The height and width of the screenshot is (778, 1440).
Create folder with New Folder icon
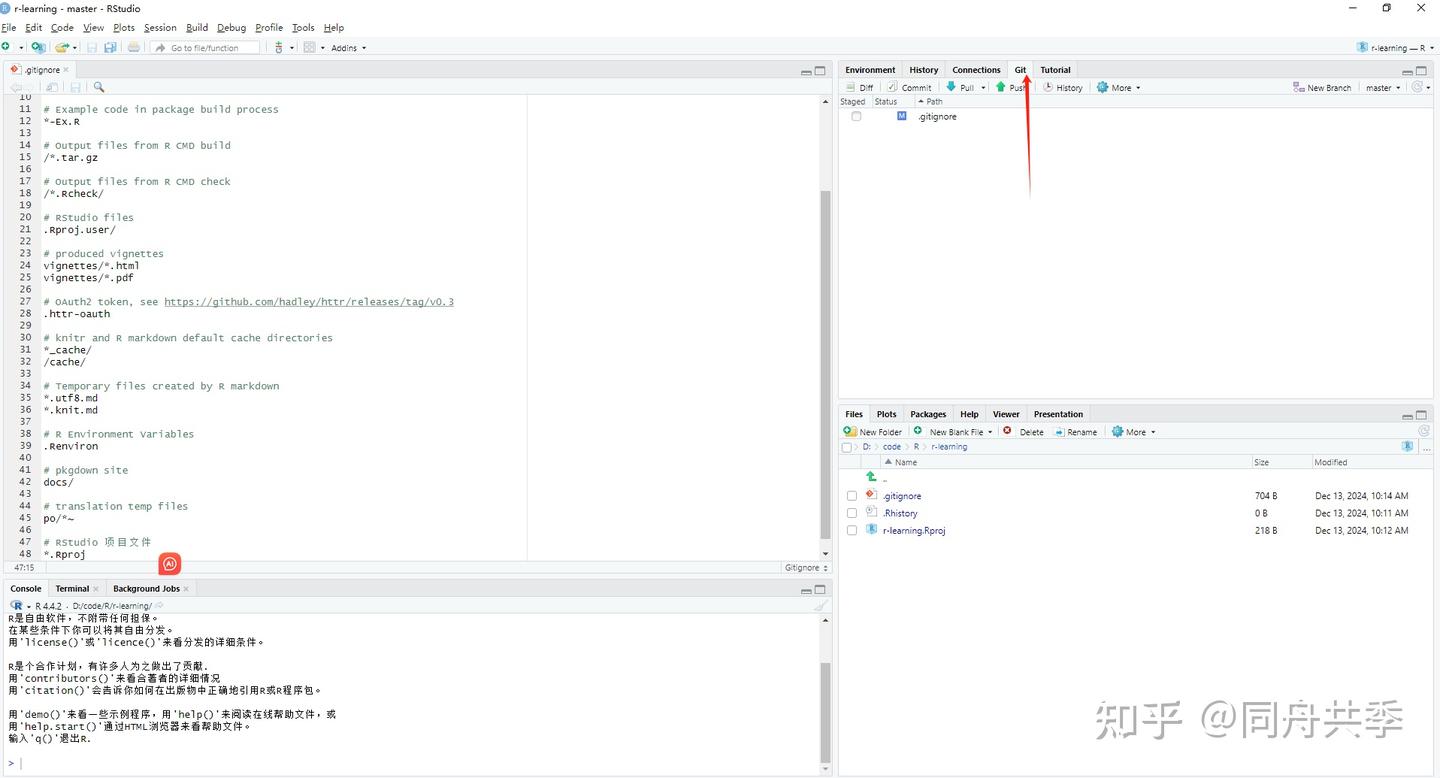tap(872, 431)
